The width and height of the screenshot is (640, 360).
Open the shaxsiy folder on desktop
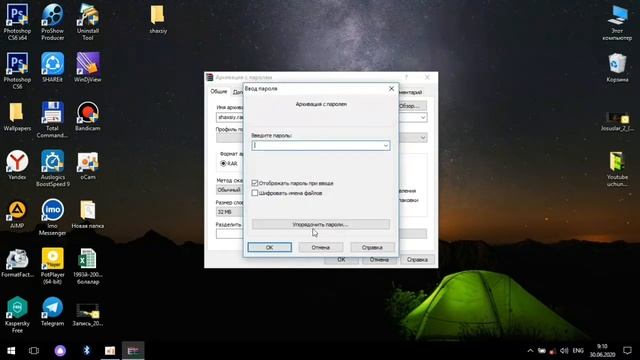pyautogui.click(x=158, y=19)
